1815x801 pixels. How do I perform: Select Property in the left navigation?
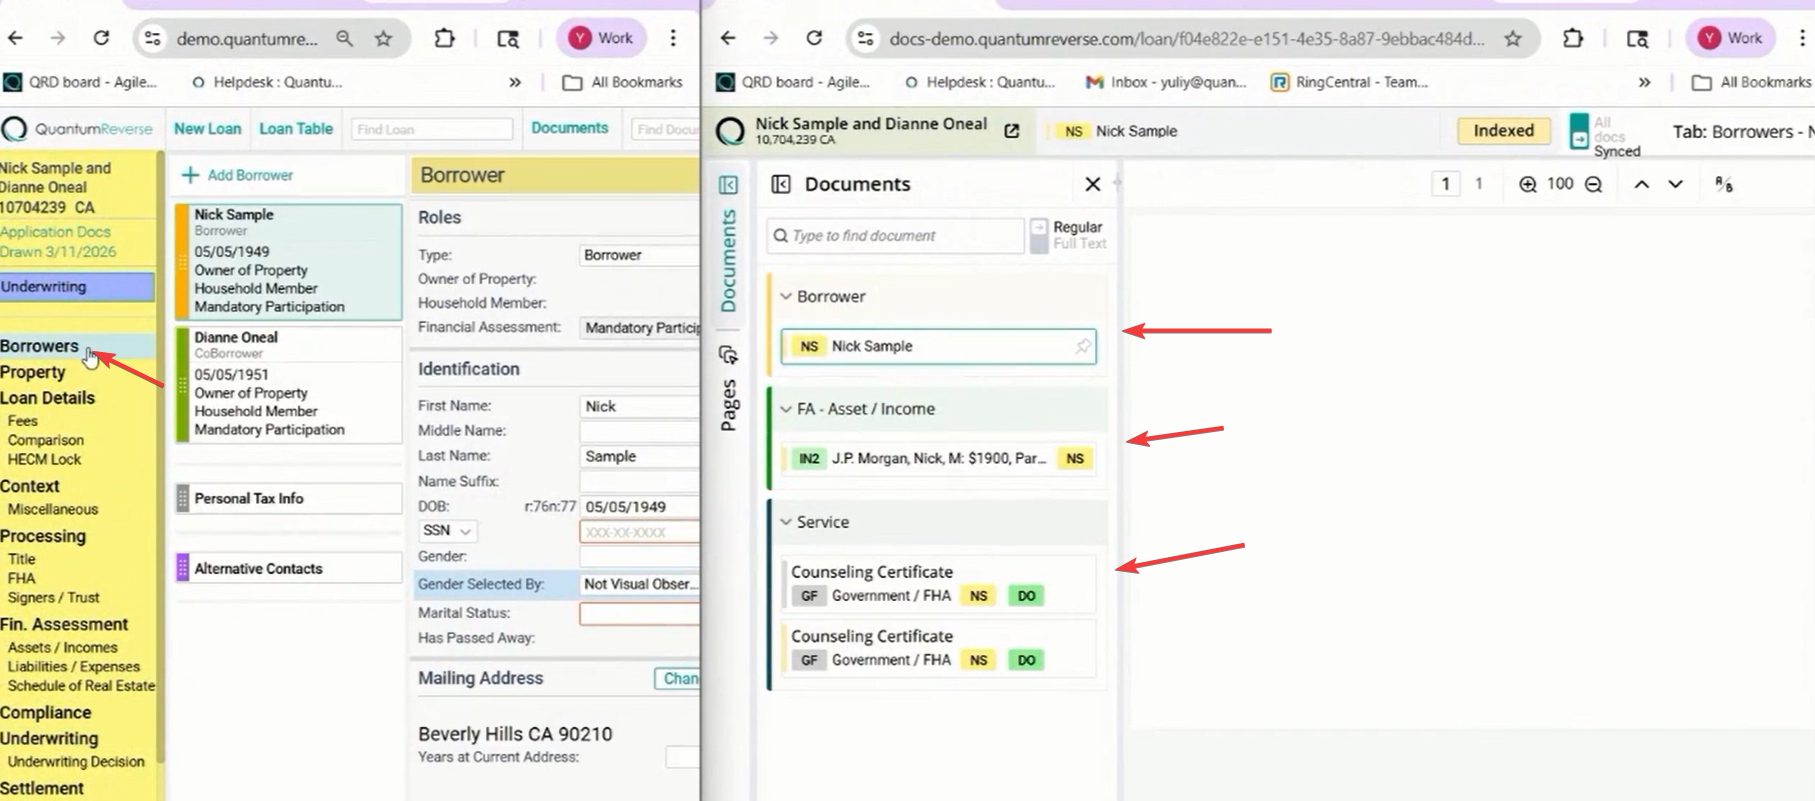(33, 372)
